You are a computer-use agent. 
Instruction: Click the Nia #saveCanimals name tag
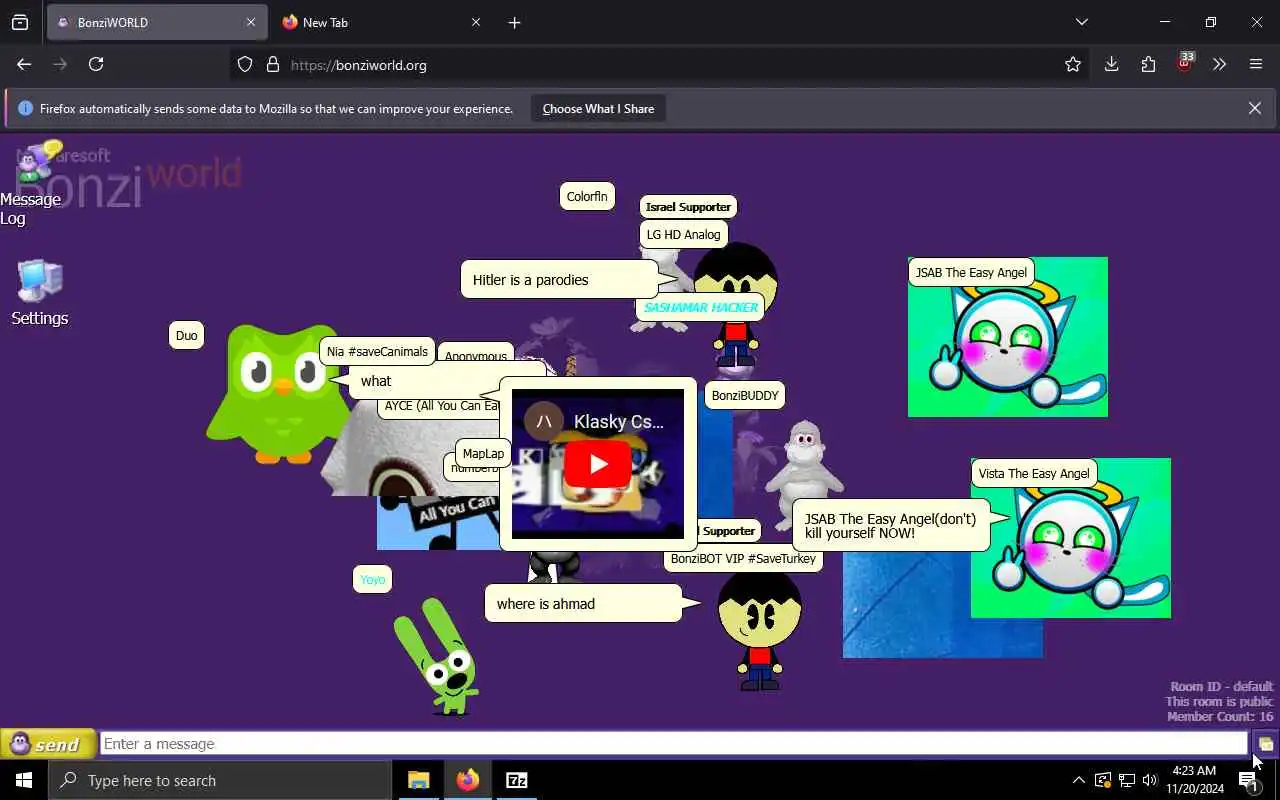pyautogui.click(x=377, y=352)
